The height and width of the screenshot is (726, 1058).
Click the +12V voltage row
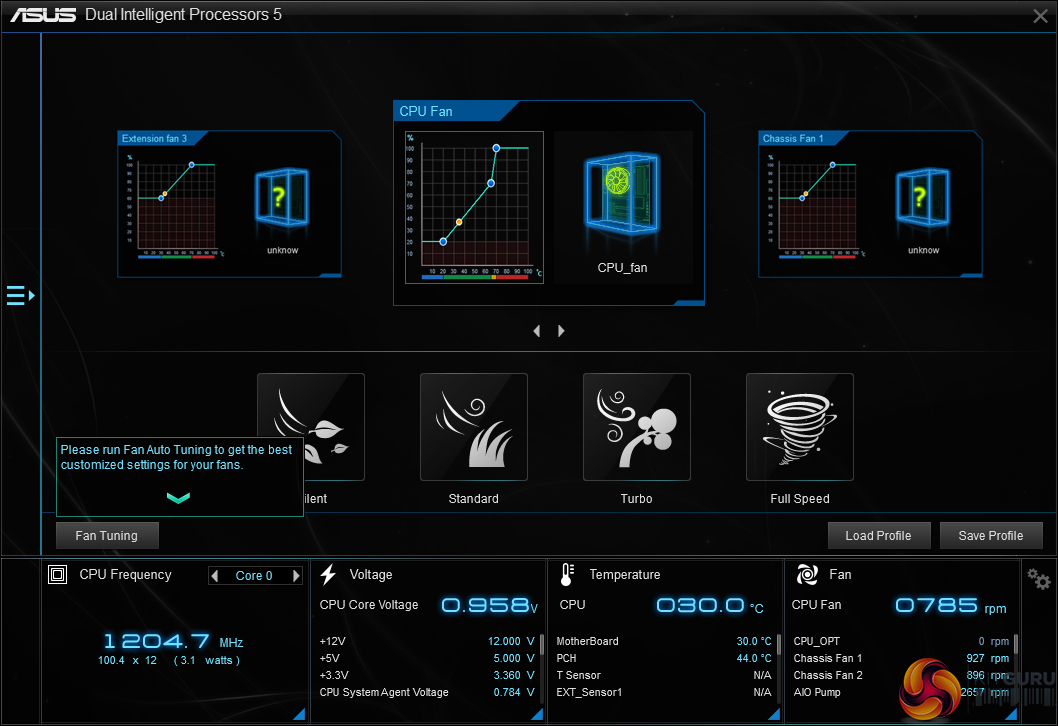click(x=427, y=641)
